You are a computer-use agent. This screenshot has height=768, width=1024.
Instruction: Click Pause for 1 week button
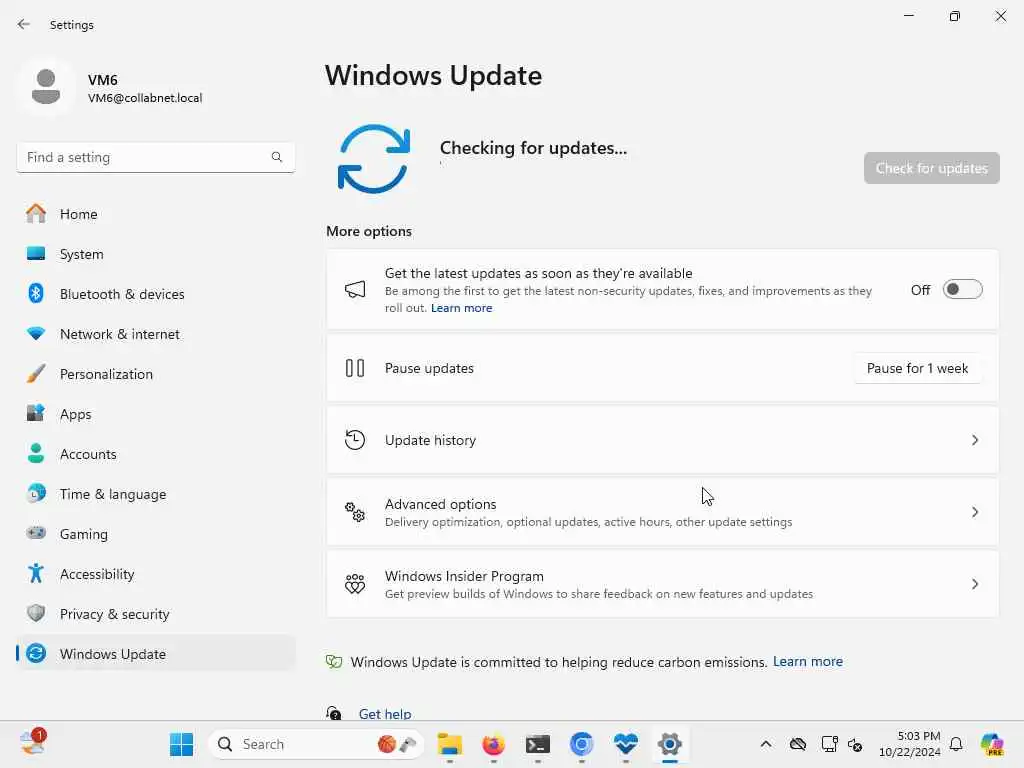coord(917,368)
